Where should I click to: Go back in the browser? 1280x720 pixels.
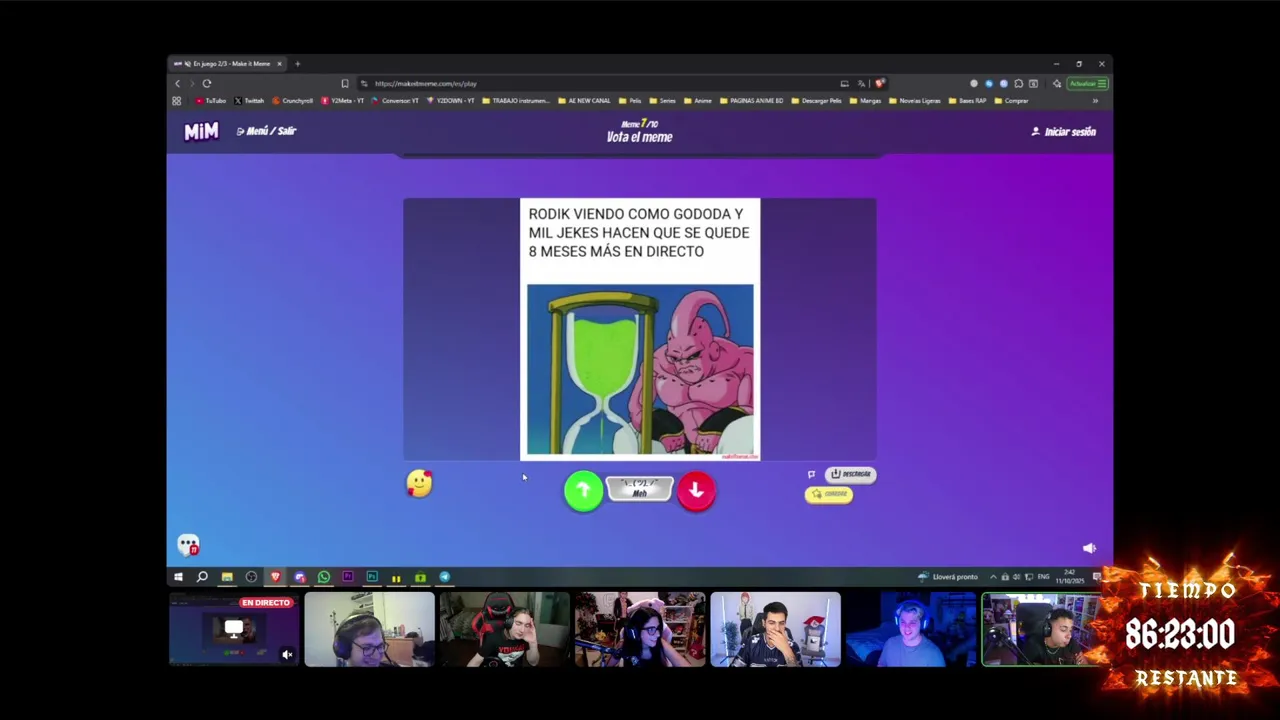coord(178,84)
